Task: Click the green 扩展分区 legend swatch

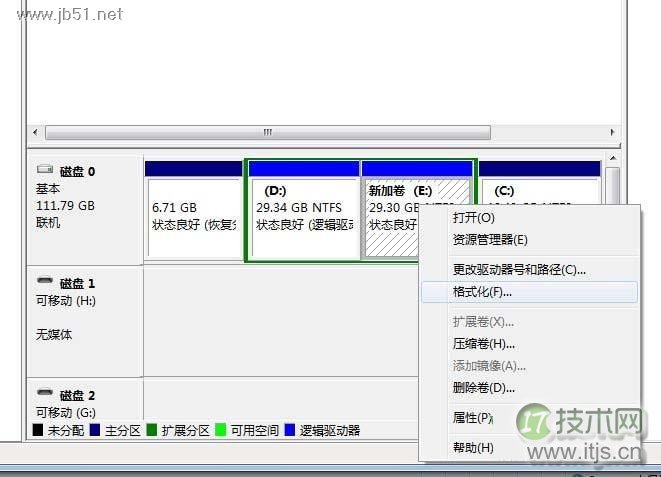Action: (x=152, y=430)
